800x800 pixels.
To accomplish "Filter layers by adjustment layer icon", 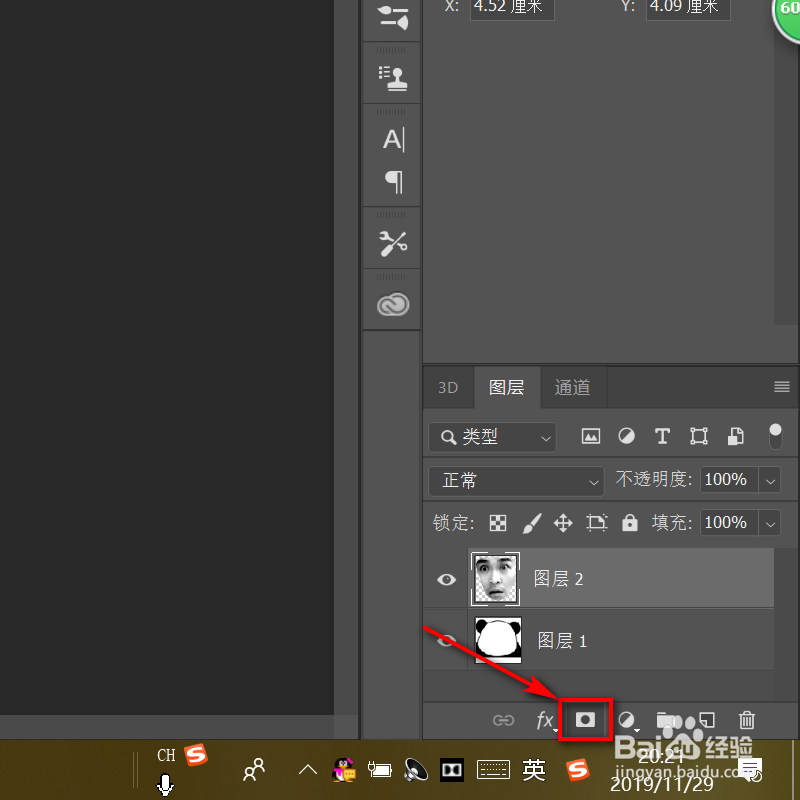I will click(x=626, y=436).
